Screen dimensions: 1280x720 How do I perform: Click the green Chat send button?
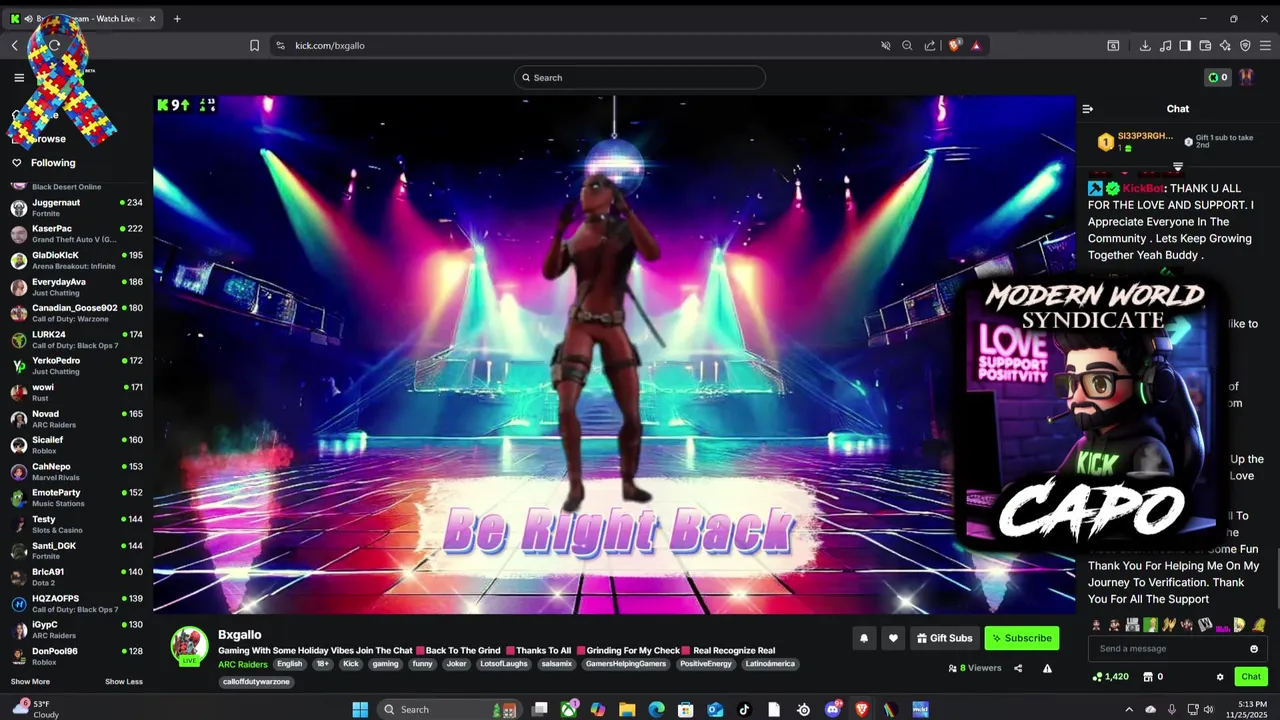coord(1251,677)
